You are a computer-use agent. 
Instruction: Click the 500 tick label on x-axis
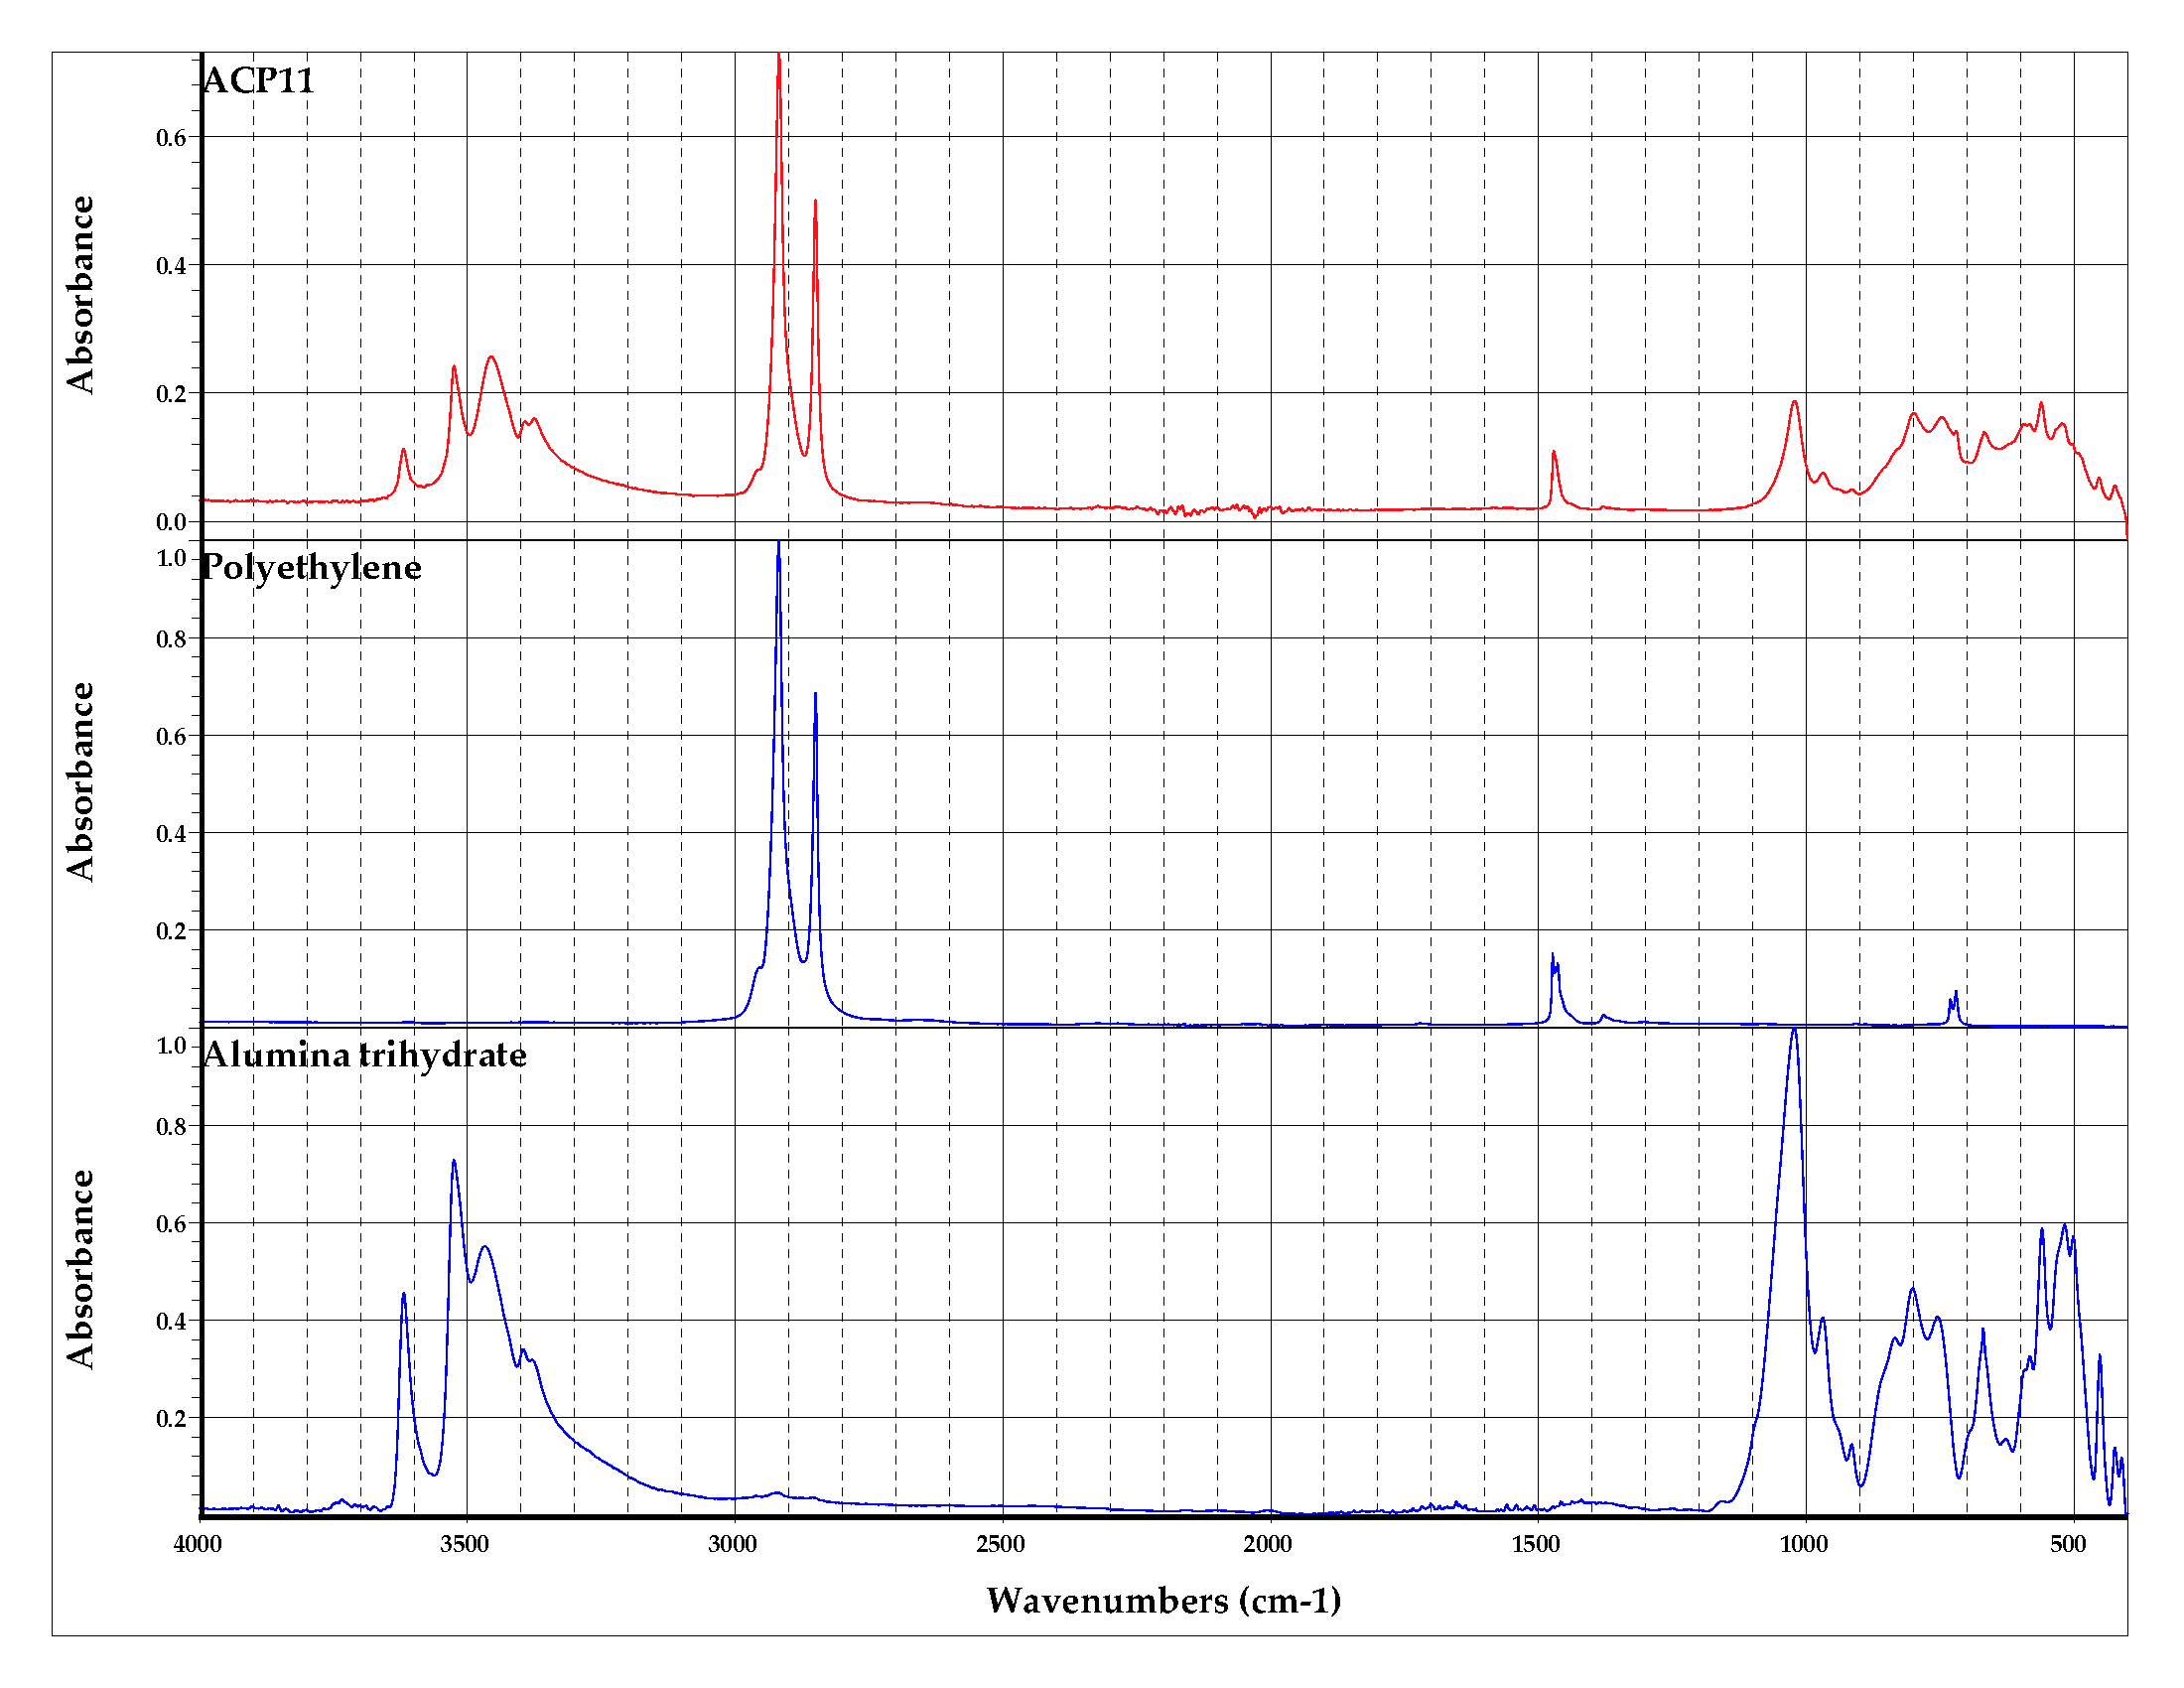point(2069,1544)
